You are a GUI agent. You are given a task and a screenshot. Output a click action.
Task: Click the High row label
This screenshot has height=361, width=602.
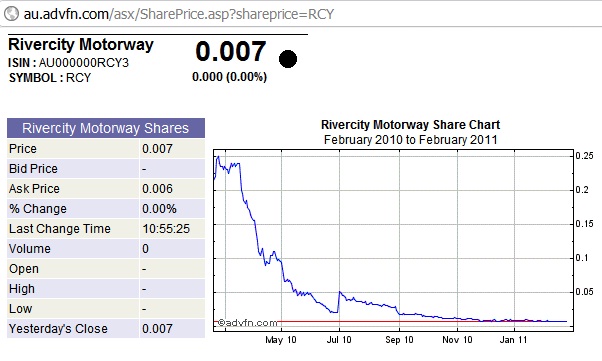pos(22,288)
